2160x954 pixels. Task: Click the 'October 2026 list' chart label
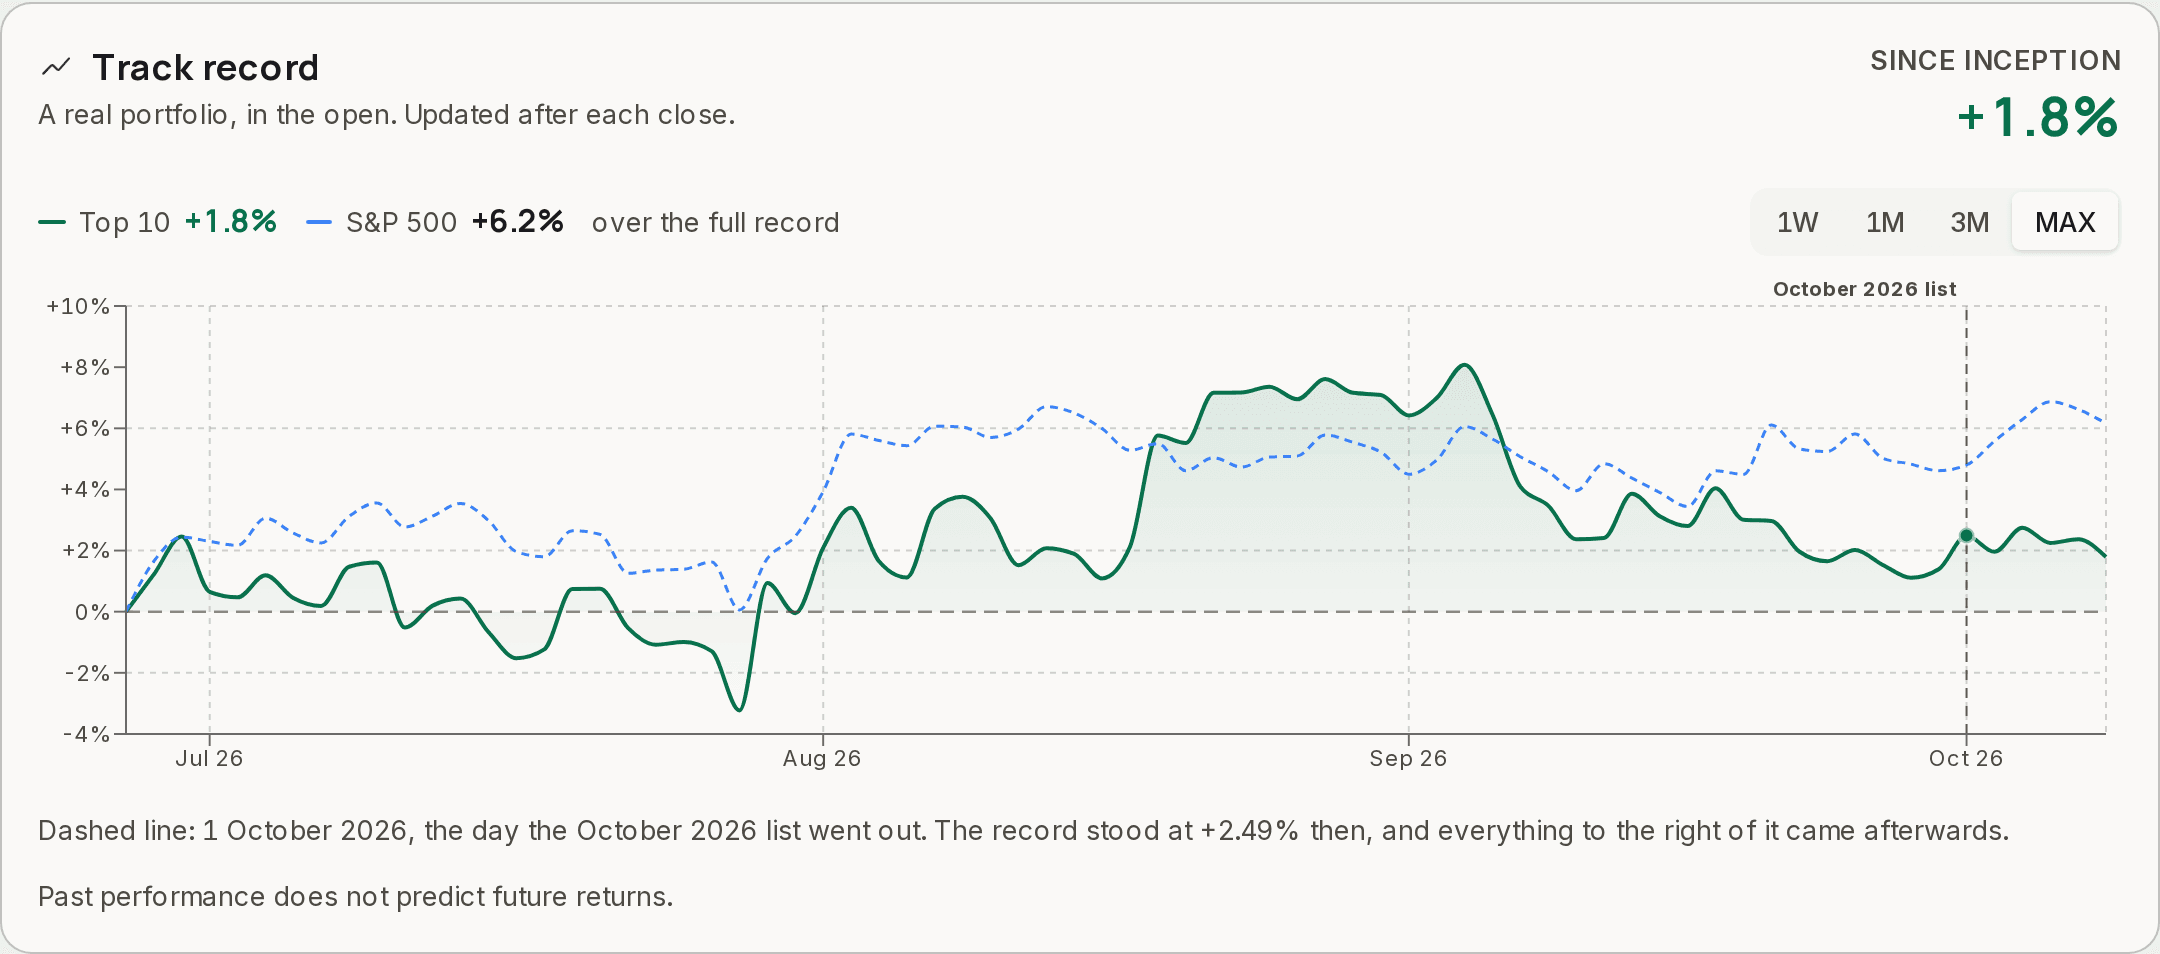pyautogui.click(x=1864, y=289)
